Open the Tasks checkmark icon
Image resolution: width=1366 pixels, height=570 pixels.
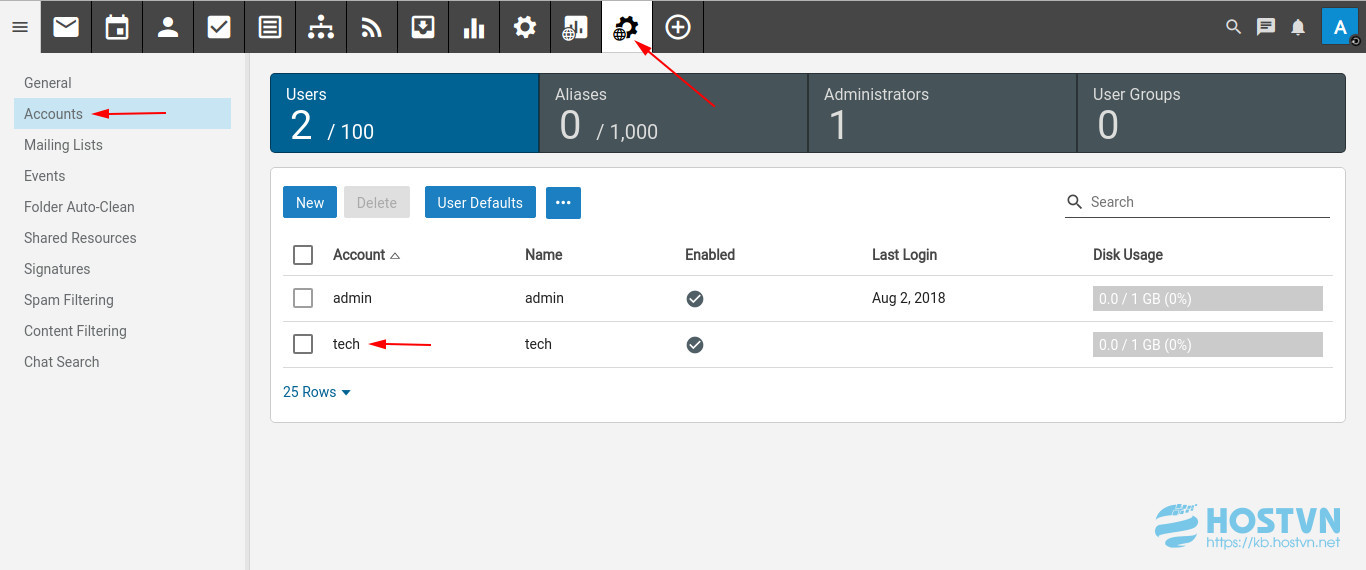(x=219, y=27)
